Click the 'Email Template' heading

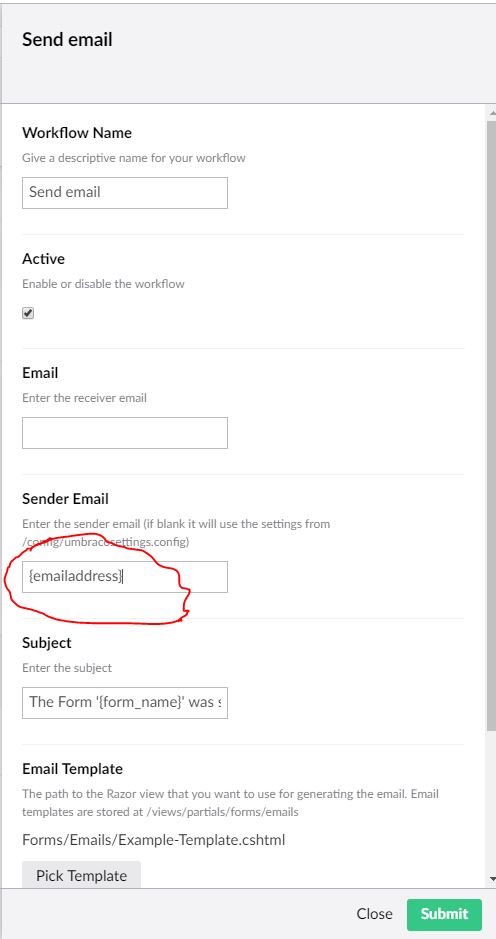click(72, 769)
